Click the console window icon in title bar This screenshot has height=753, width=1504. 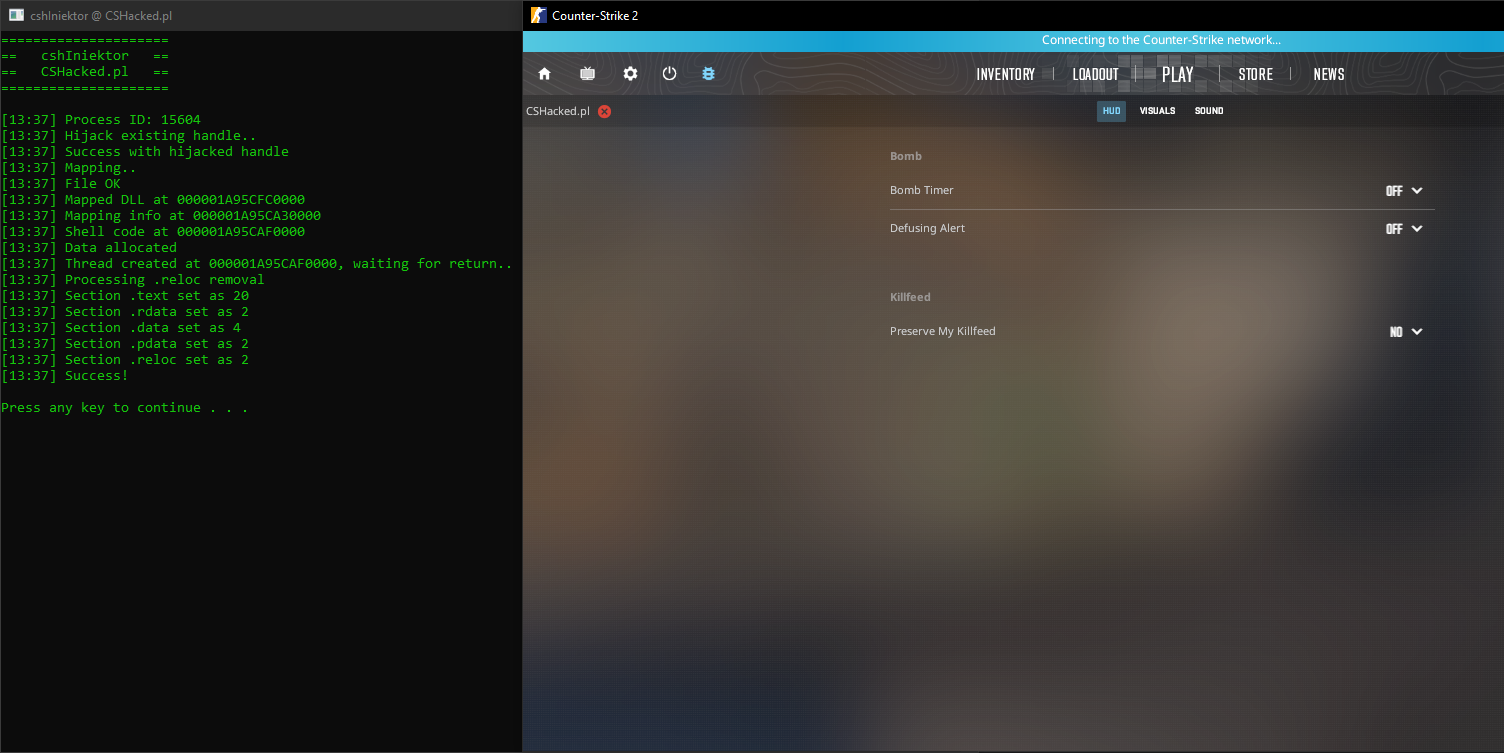point(16,15)
